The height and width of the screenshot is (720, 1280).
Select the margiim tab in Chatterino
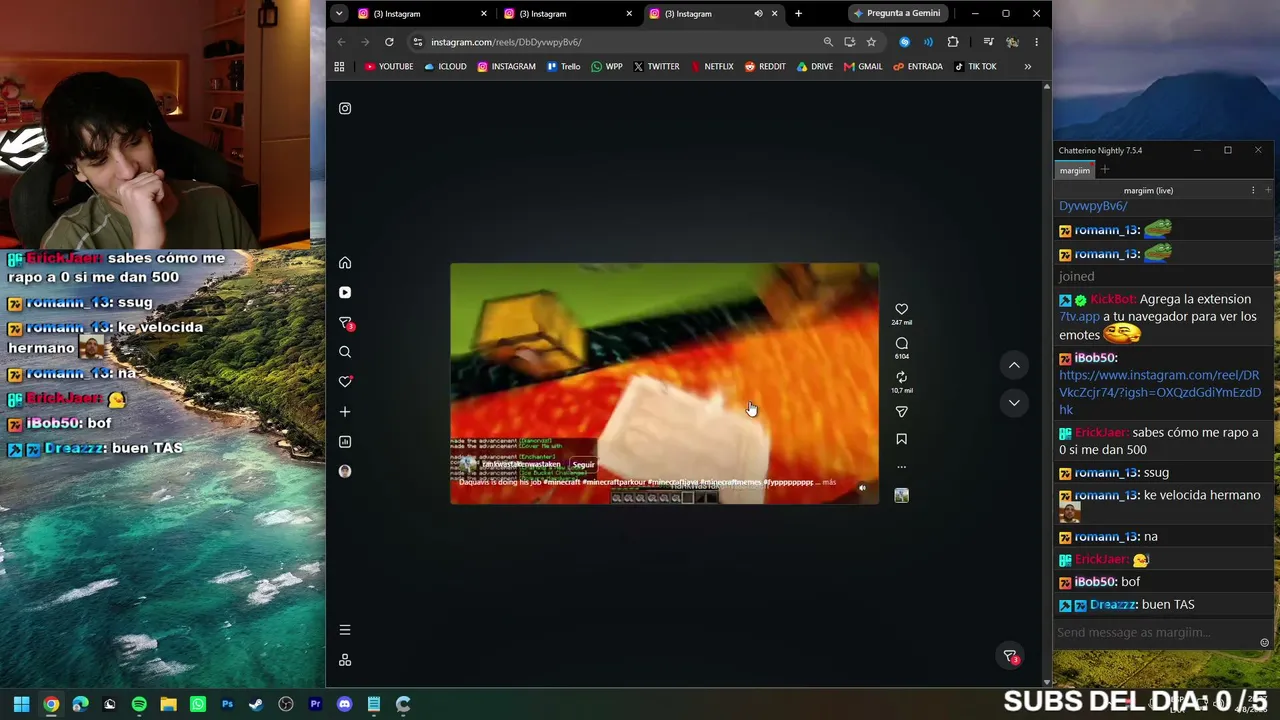click(1075, 171)
